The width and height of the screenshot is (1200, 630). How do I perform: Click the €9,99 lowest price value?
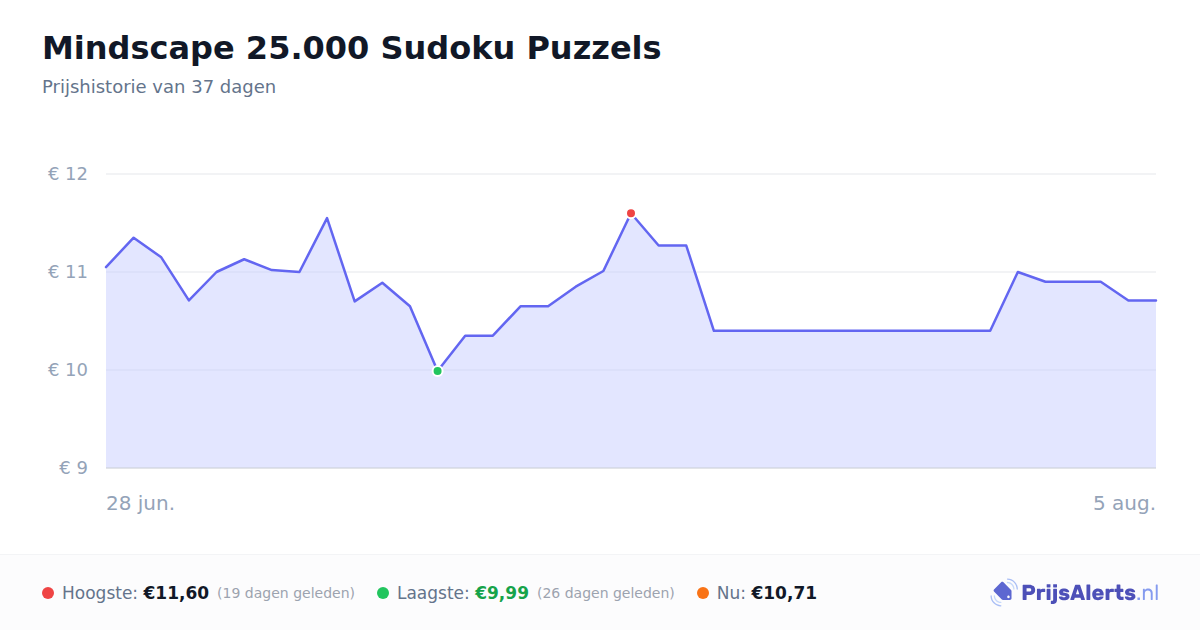pyautogui.click(x=502, y=593)
